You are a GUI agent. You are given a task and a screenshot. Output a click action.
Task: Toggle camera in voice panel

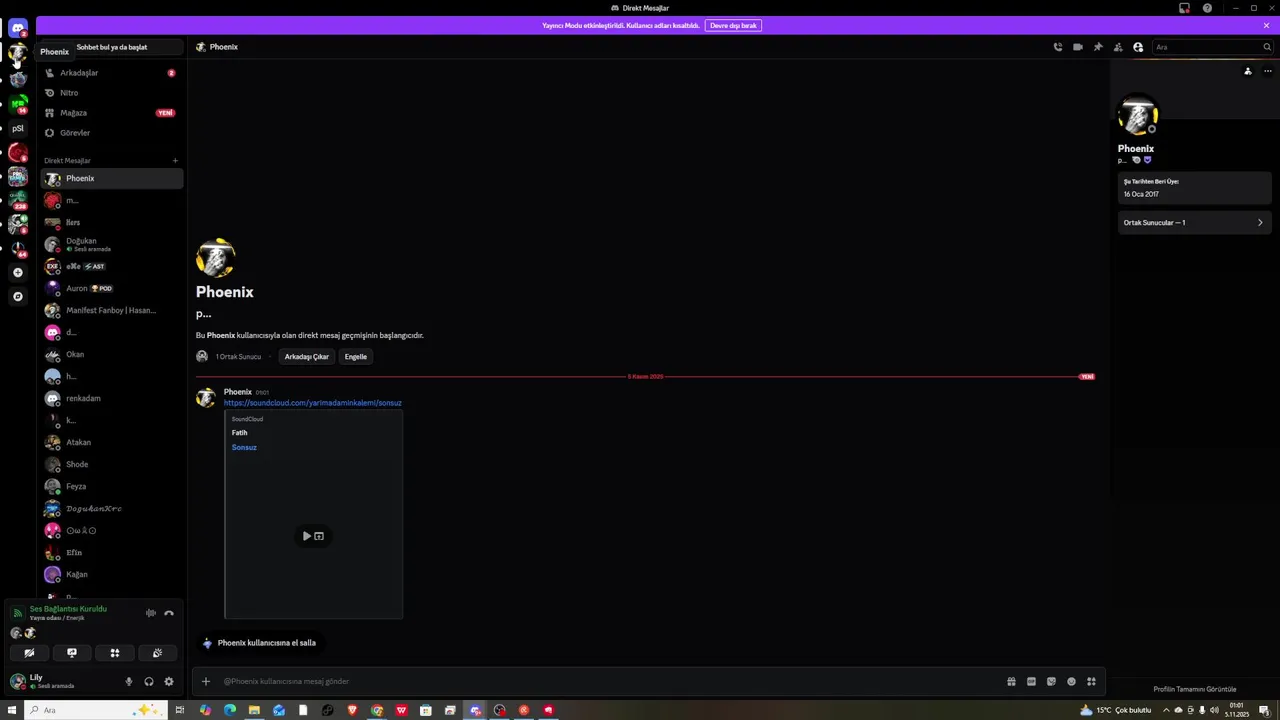[29, 653]
